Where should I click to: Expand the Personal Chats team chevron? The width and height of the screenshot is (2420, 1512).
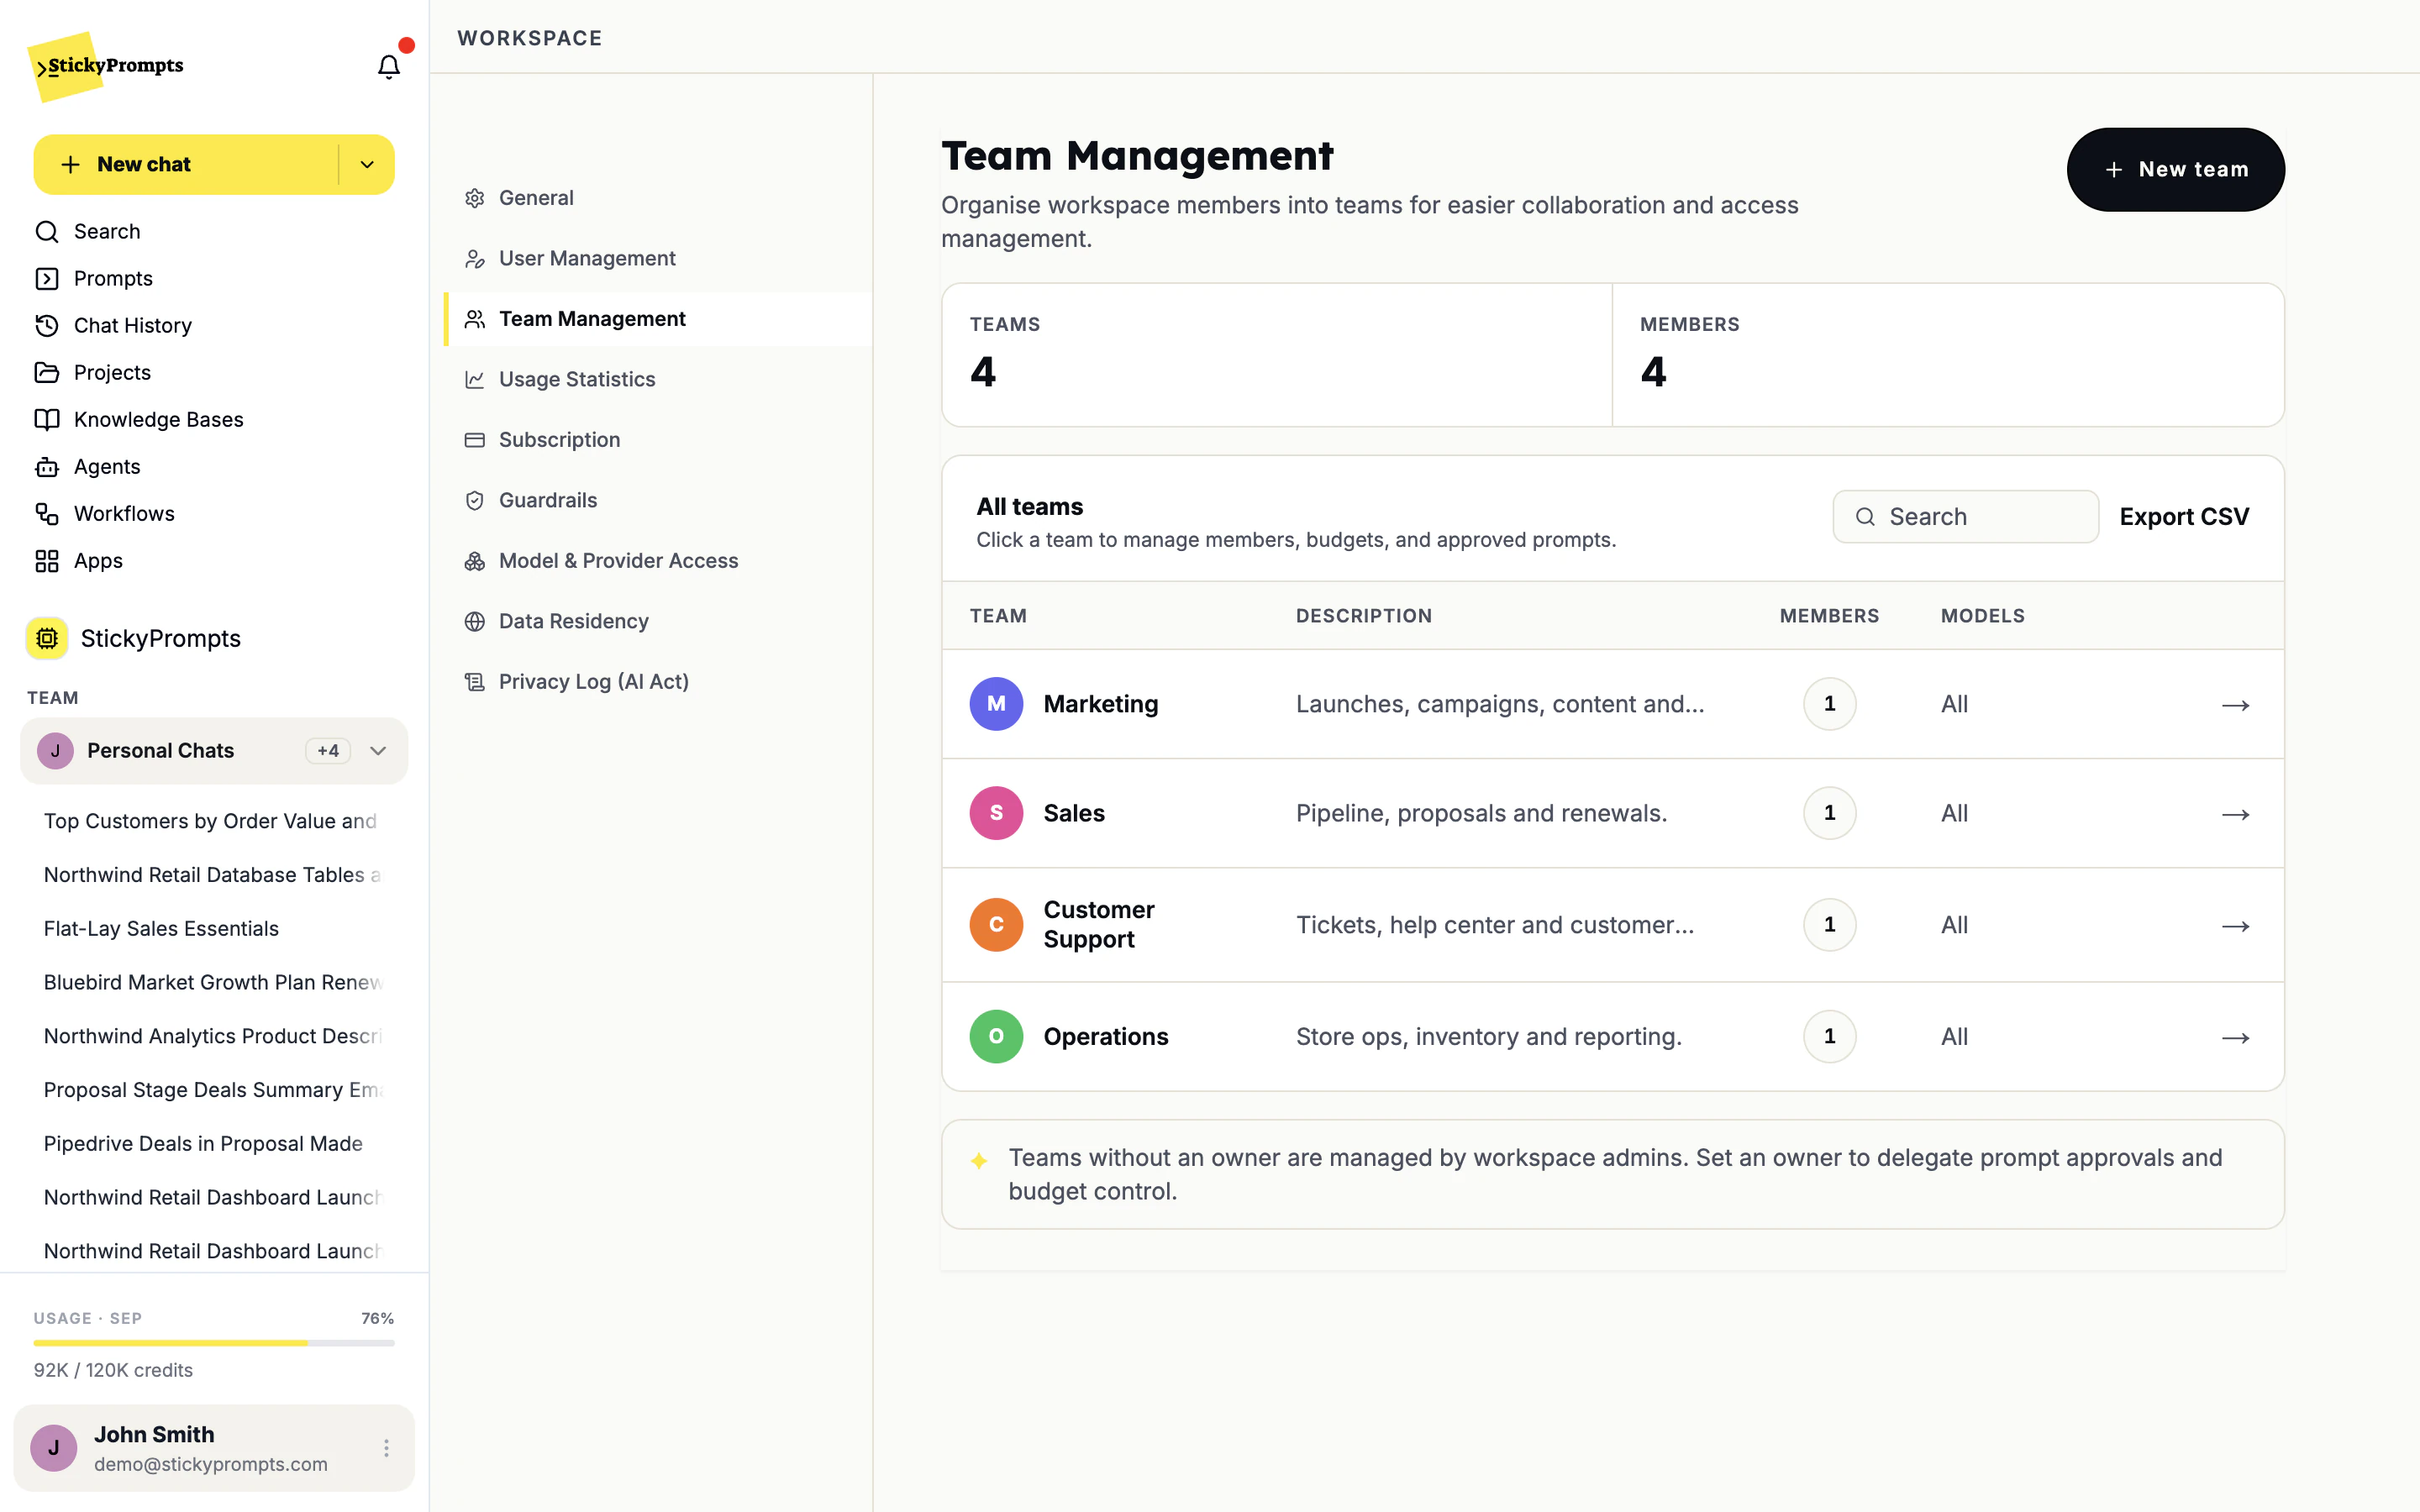point(378,751)
